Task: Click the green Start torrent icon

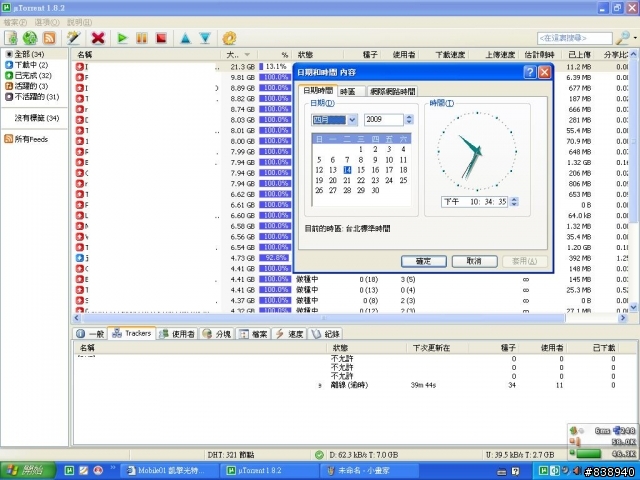Action: click(x=122, y=38)
